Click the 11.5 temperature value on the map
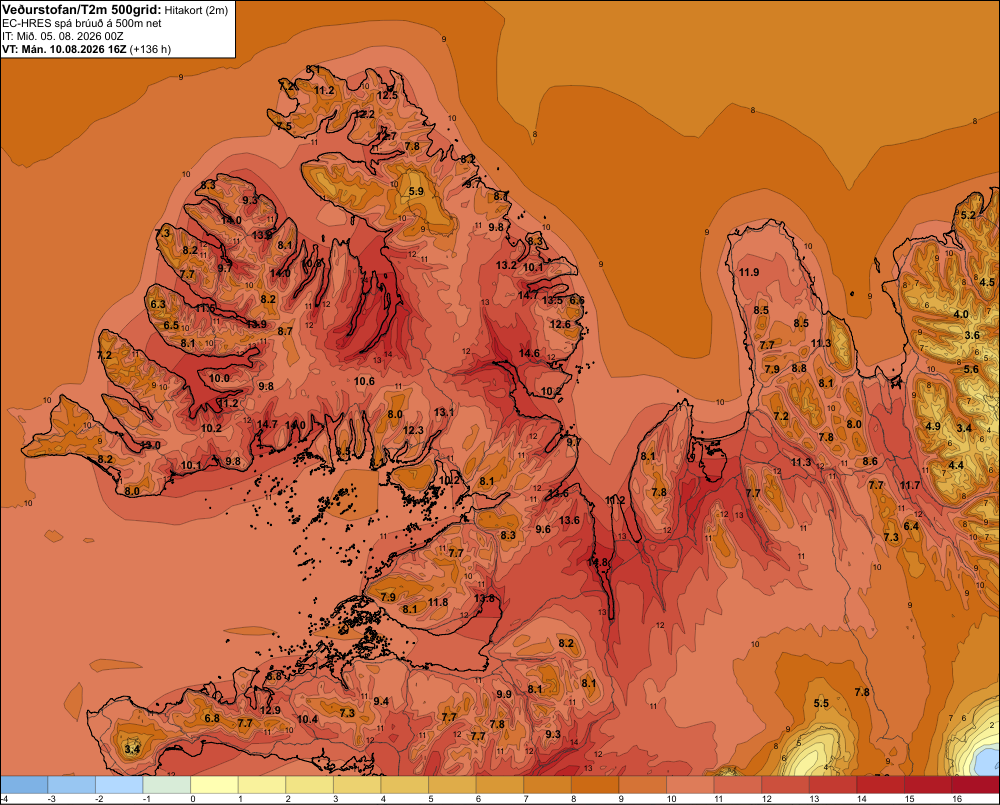 point(205,308)
